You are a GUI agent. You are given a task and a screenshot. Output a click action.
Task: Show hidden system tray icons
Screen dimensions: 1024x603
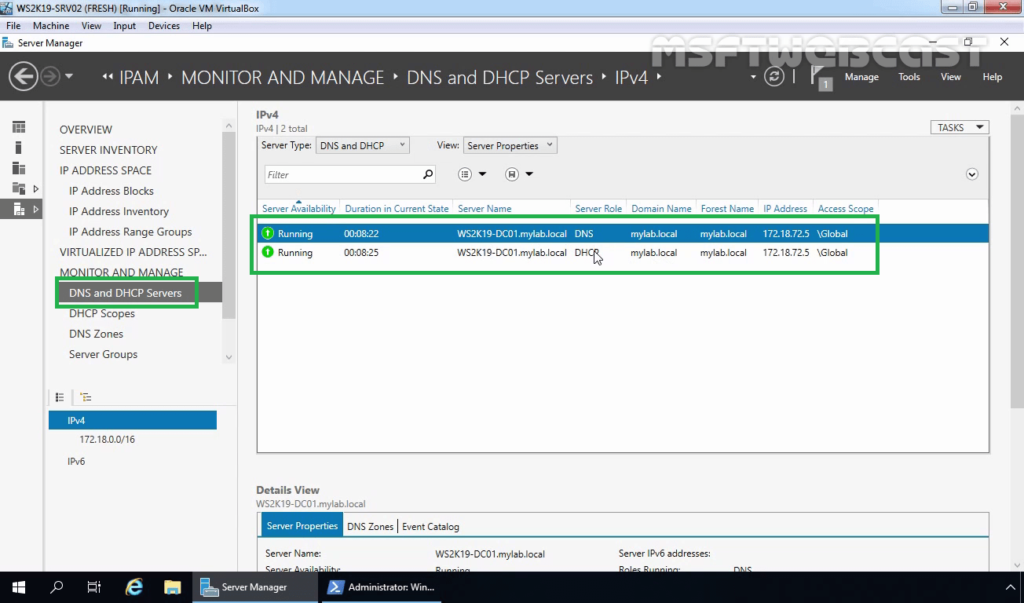coord(1010,587)
